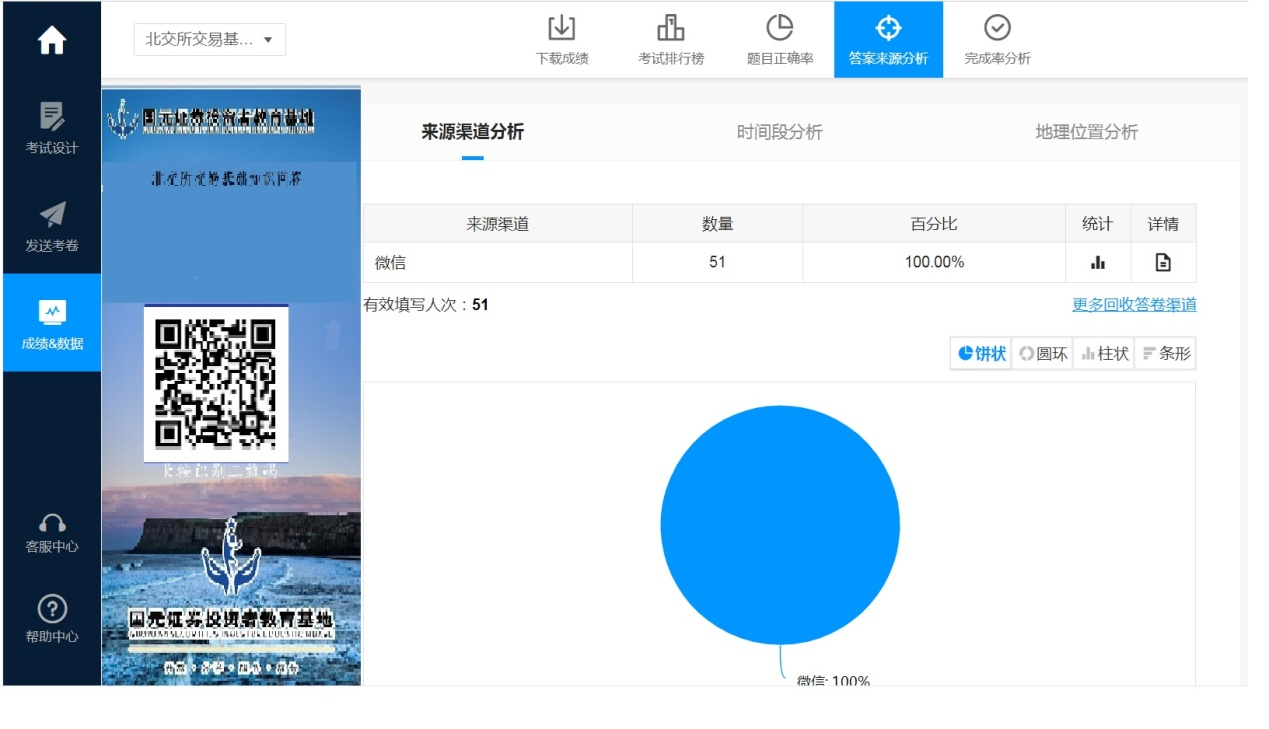Switch to 时间段分析 tab

coord(780,132)
